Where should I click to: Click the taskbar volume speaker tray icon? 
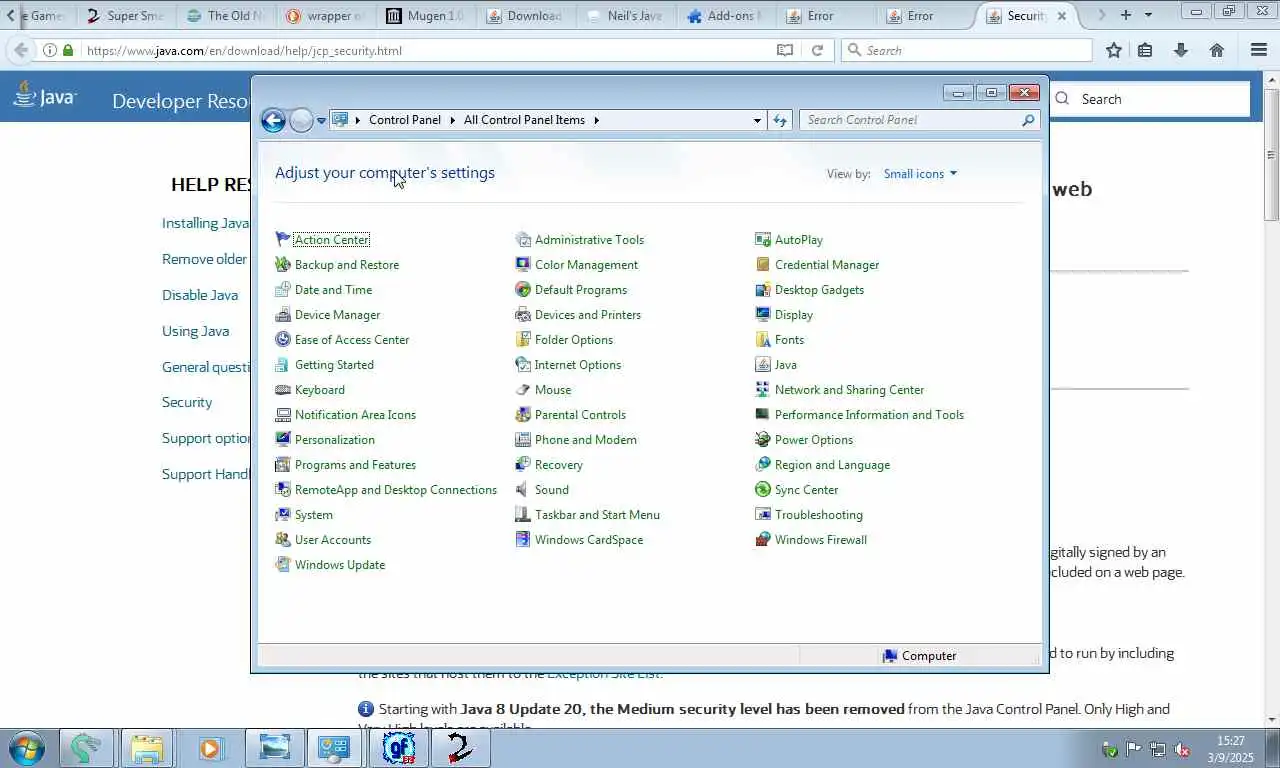pyautogui.click(x=1182, y=749)
